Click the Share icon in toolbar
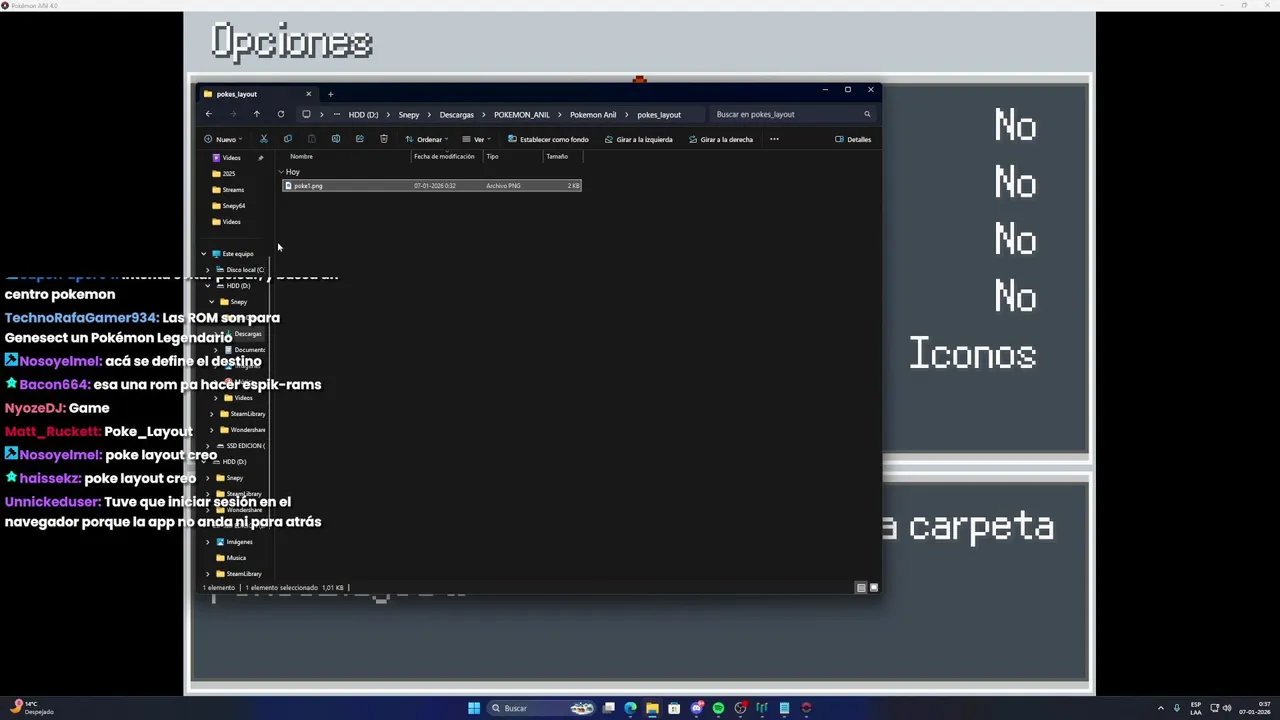The height and width of the screenshot is (720, 1280). [360, 139]
